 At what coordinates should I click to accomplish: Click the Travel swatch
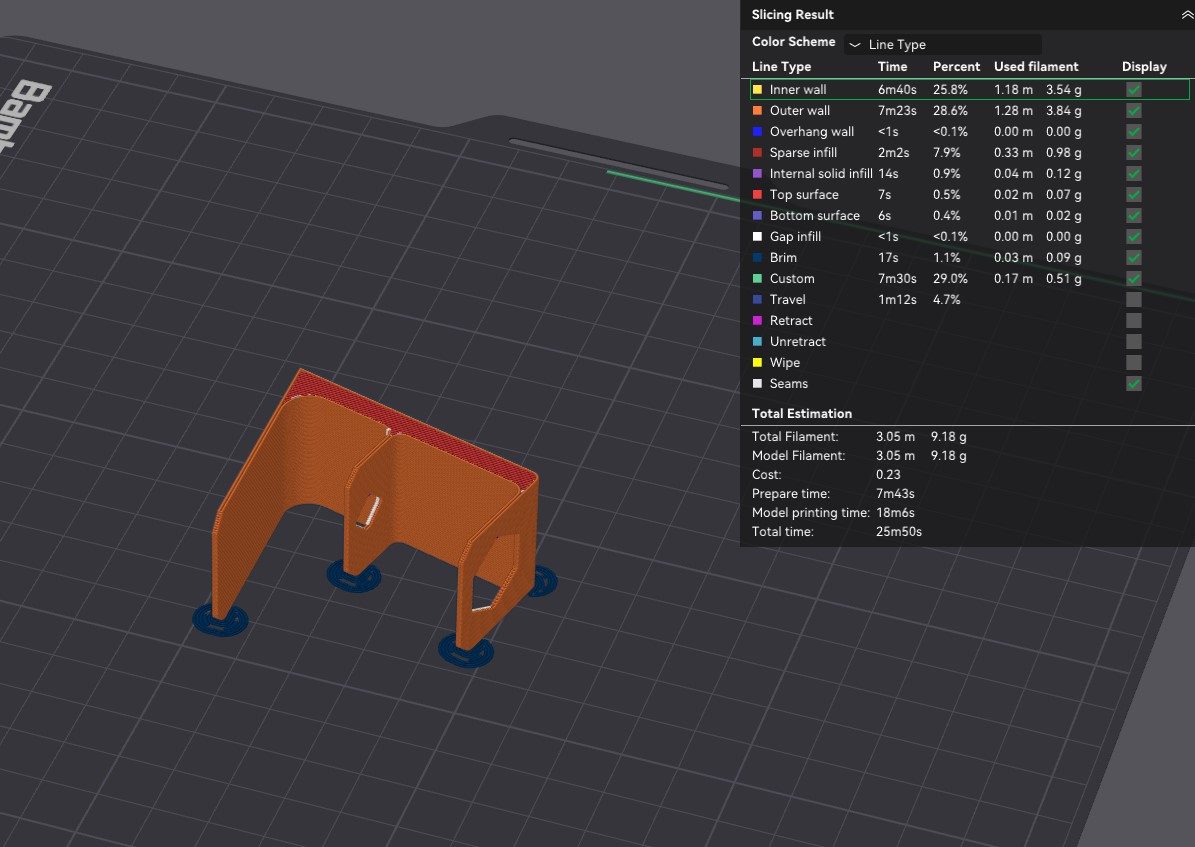pos(758,300)
